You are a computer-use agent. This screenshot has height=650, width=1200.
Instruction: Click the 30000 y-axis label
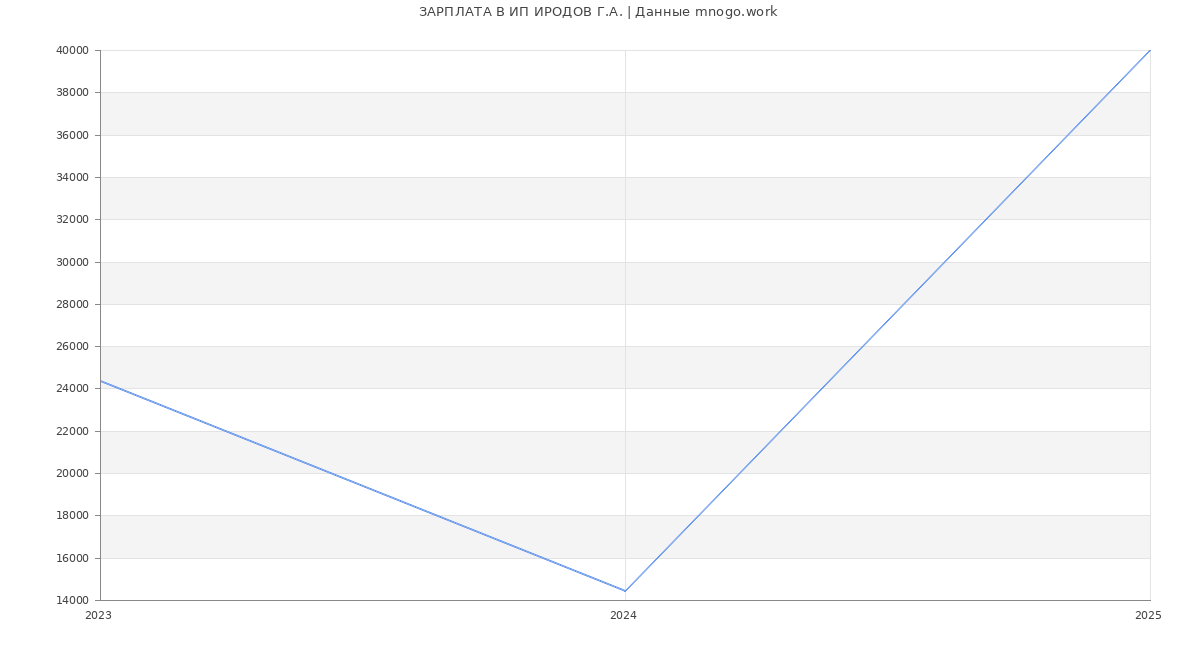tap(73, 262)
